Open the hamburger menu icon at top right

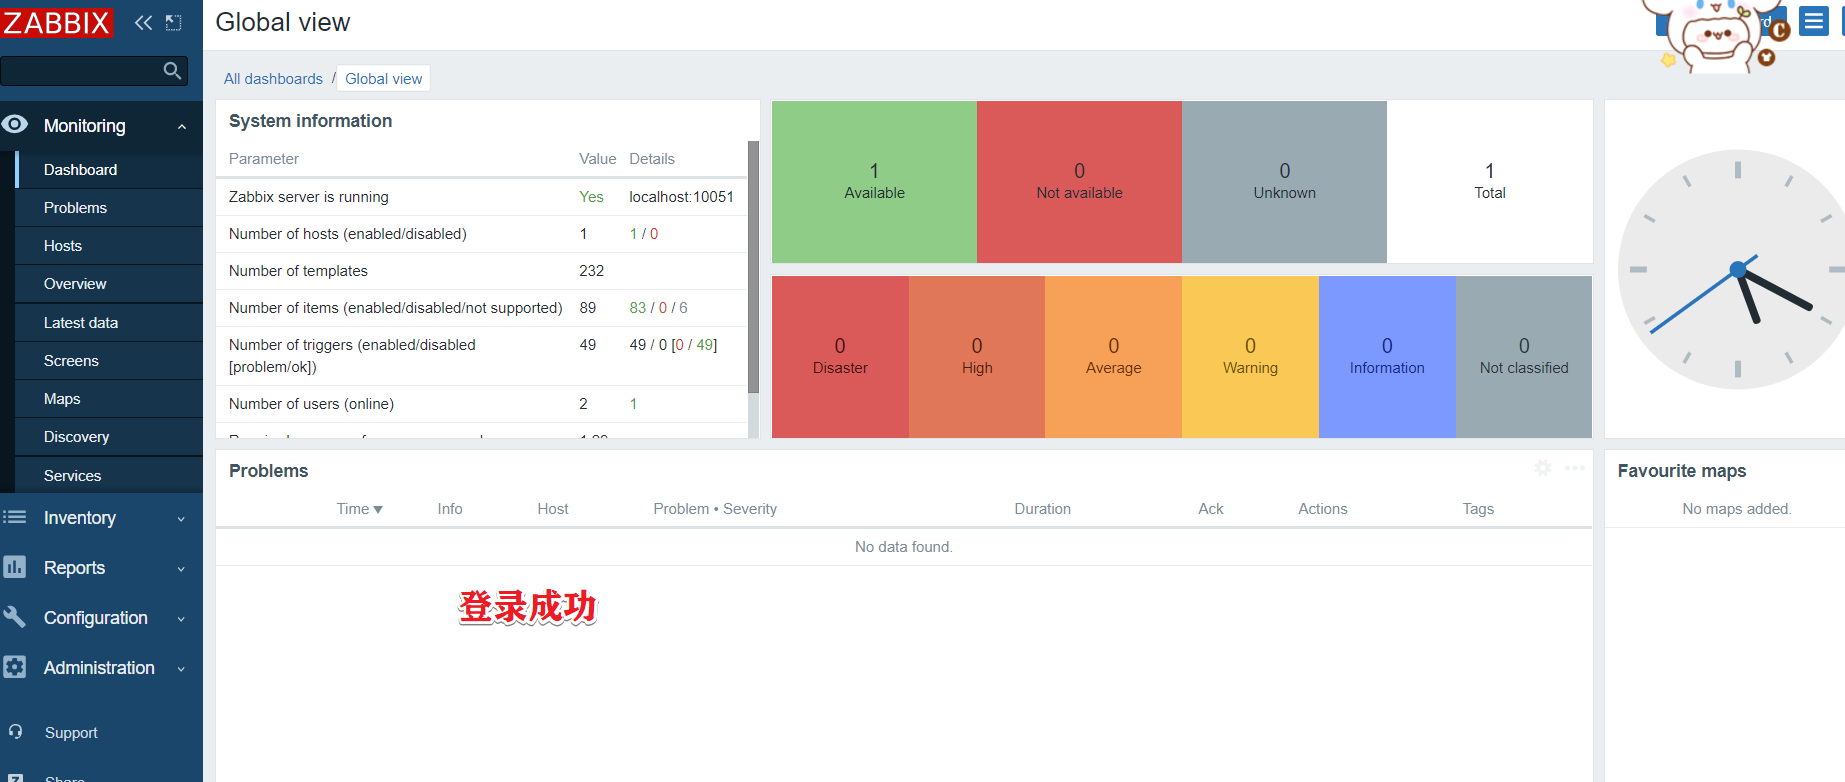tap(1814, 21)
